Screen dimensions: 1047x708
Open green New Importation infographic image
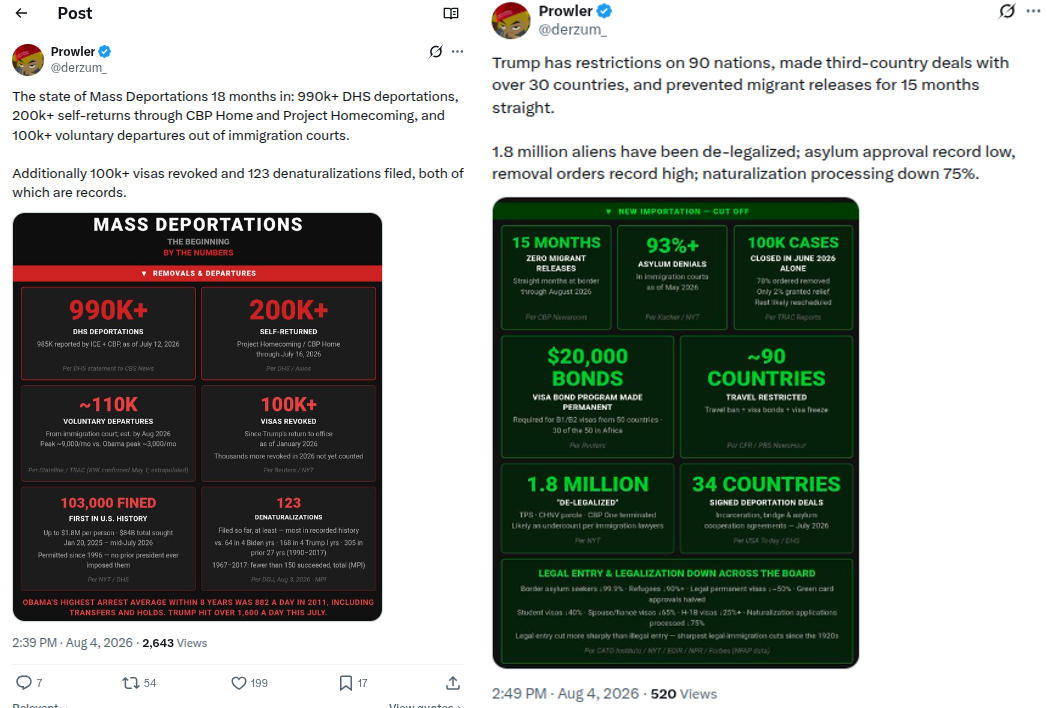(x=676, y=433)
